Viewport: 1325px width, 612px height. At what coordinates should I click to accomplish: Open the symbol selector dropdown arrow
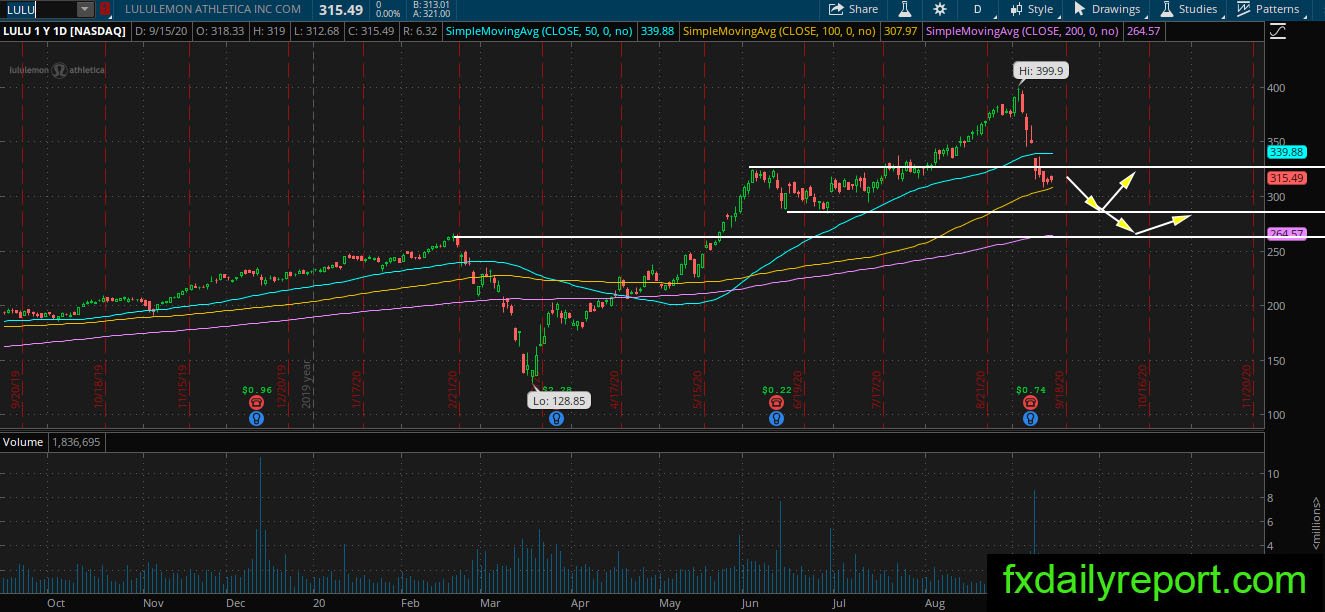85,9
